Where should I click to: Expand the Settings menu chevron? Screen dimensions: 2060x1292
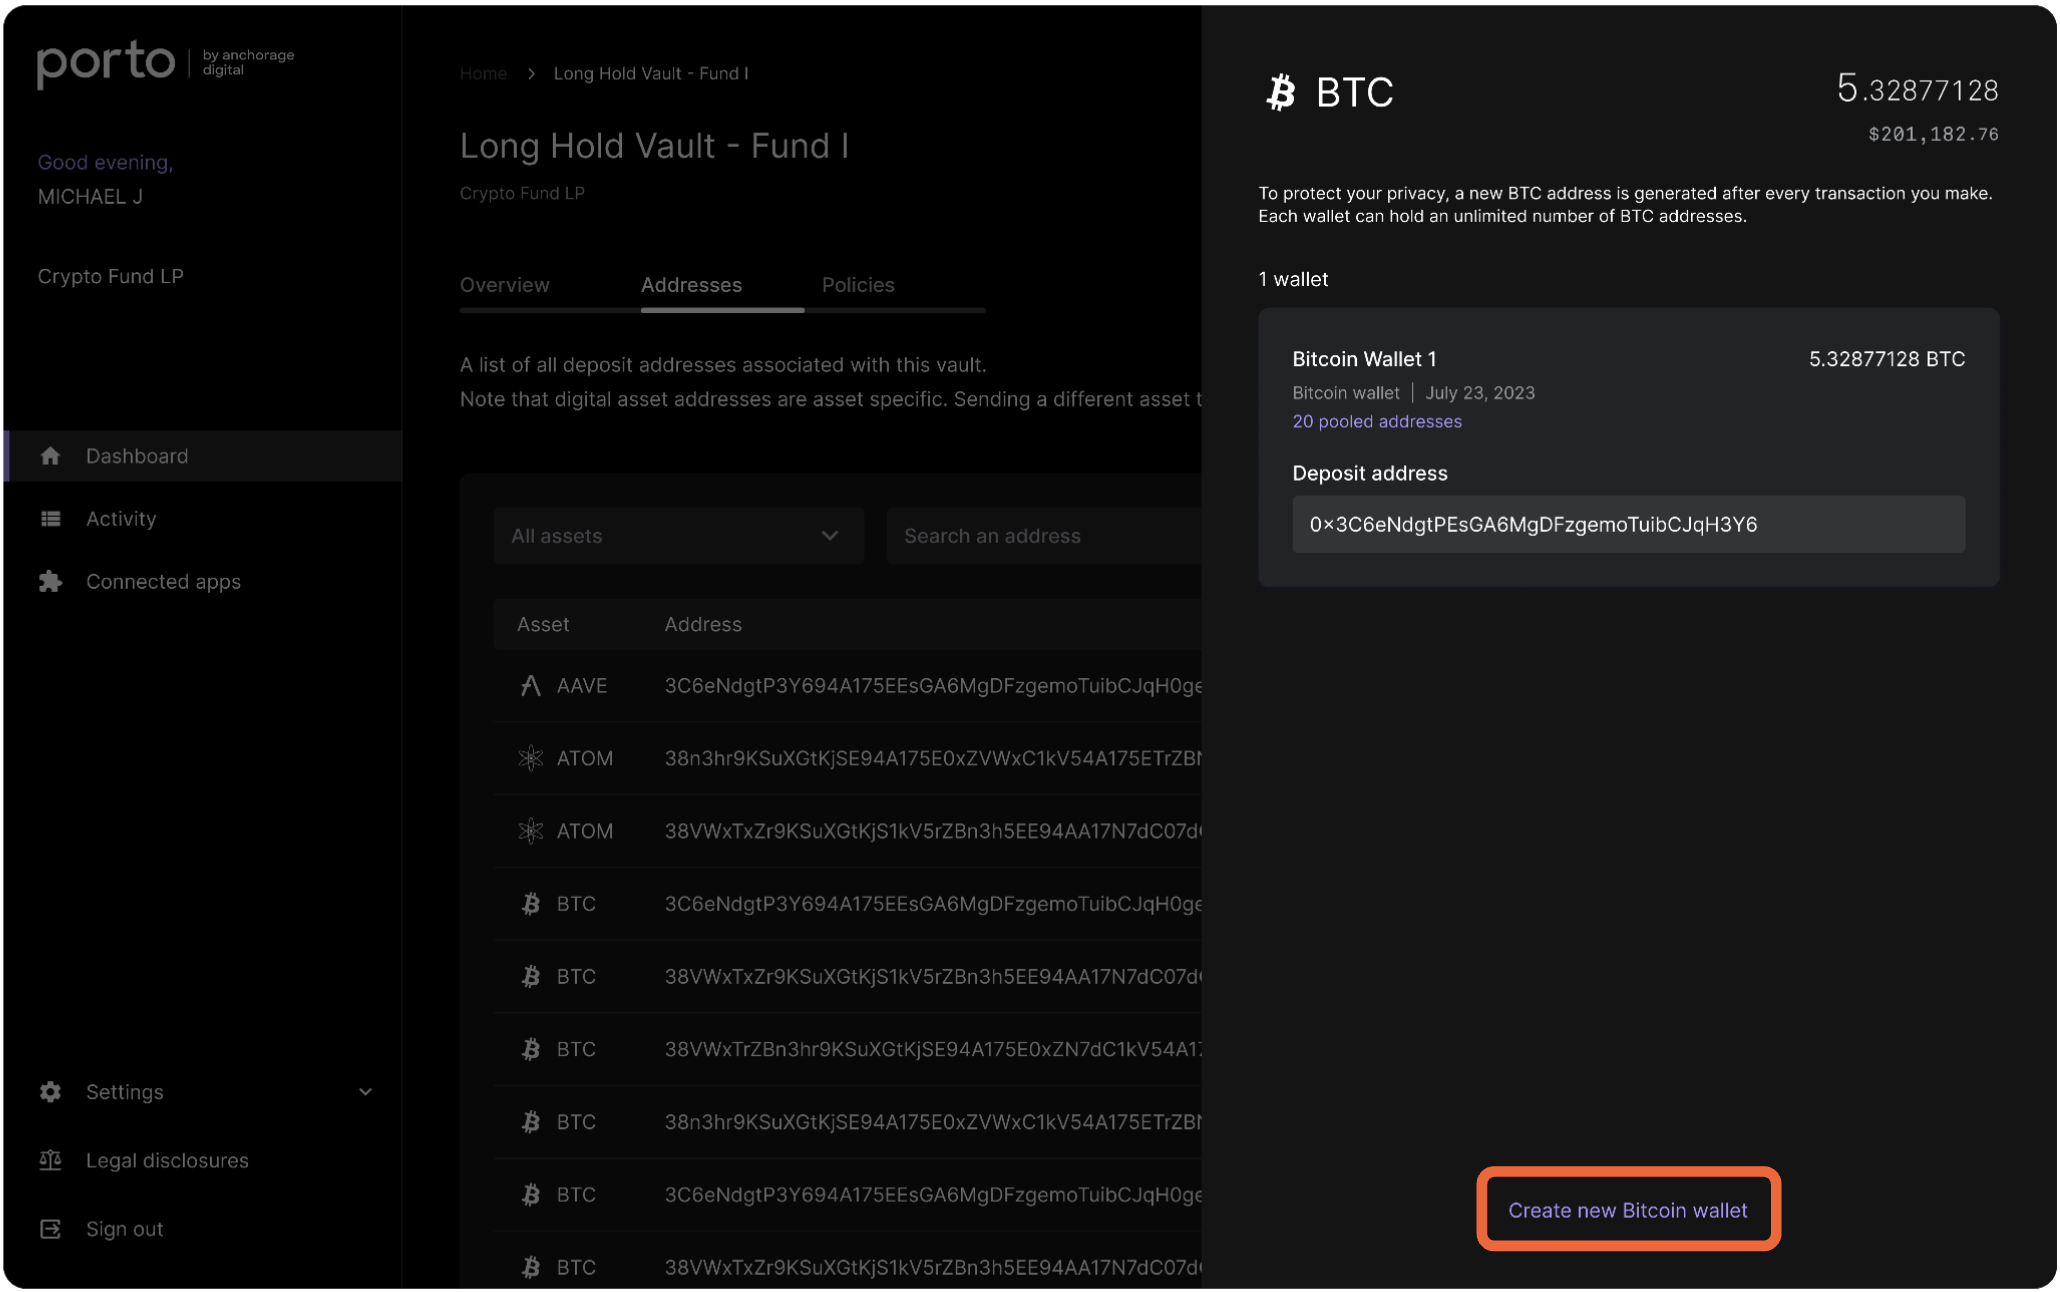(365, 1091)
